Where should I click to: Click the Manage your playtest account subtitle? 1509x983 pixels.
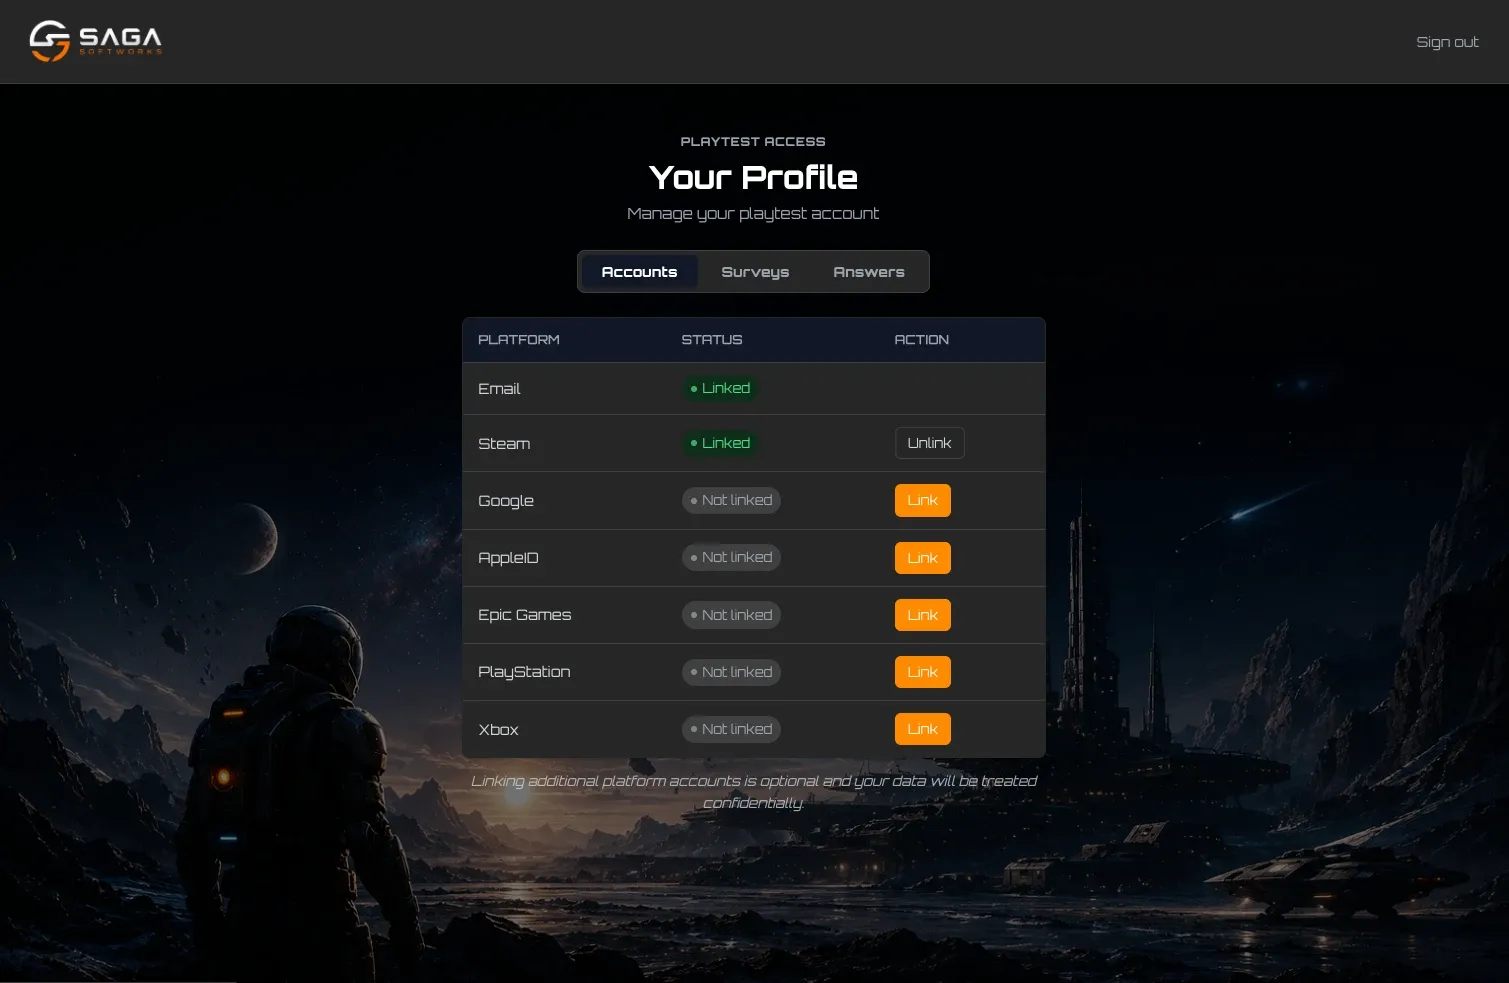(x=753, y=213)
